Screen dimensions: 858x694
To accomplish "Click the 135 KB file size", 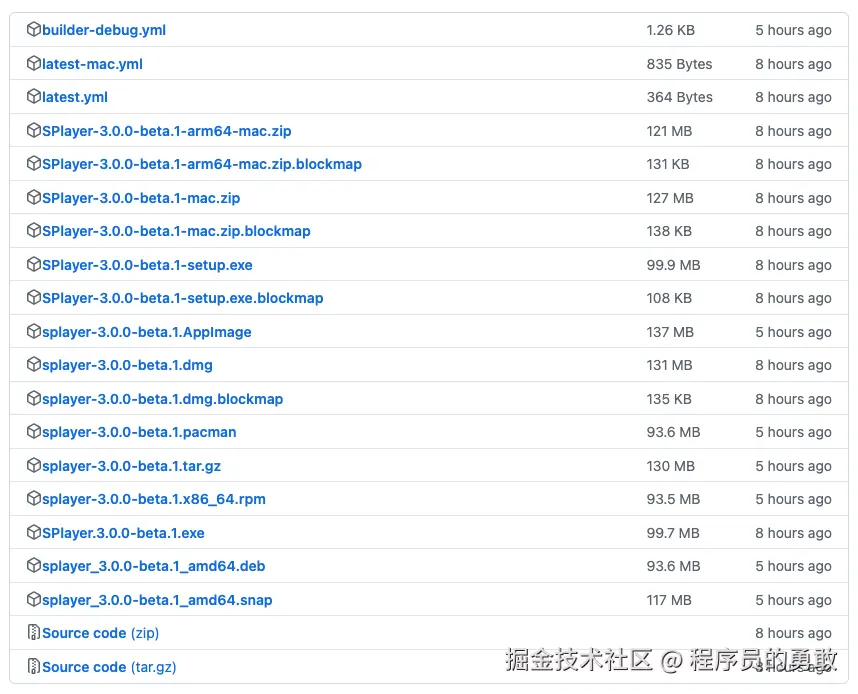I will tap(669, 399).
